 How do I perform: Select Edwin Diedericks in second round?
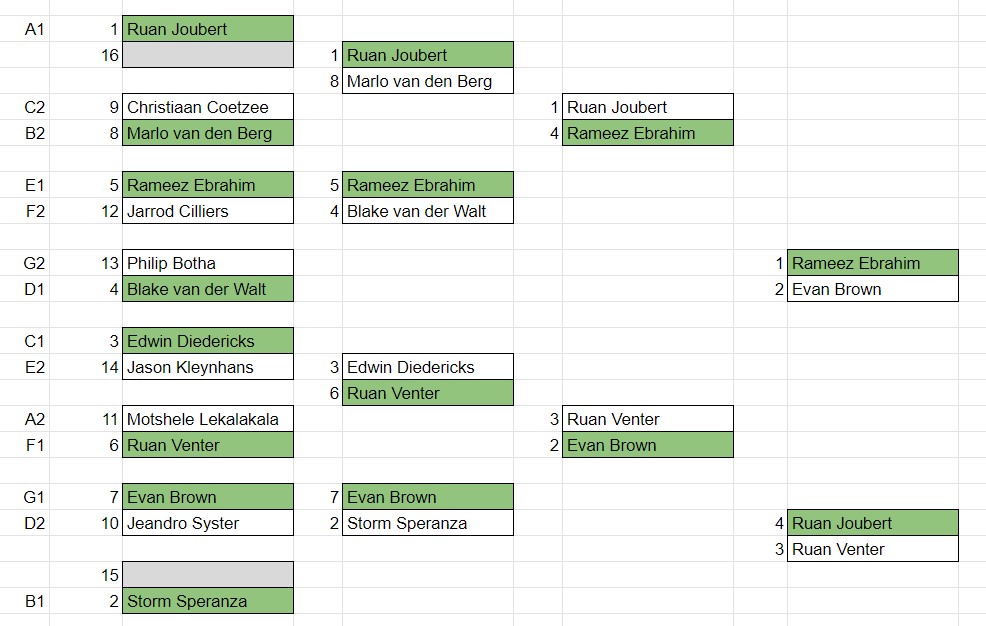(428, 367)
